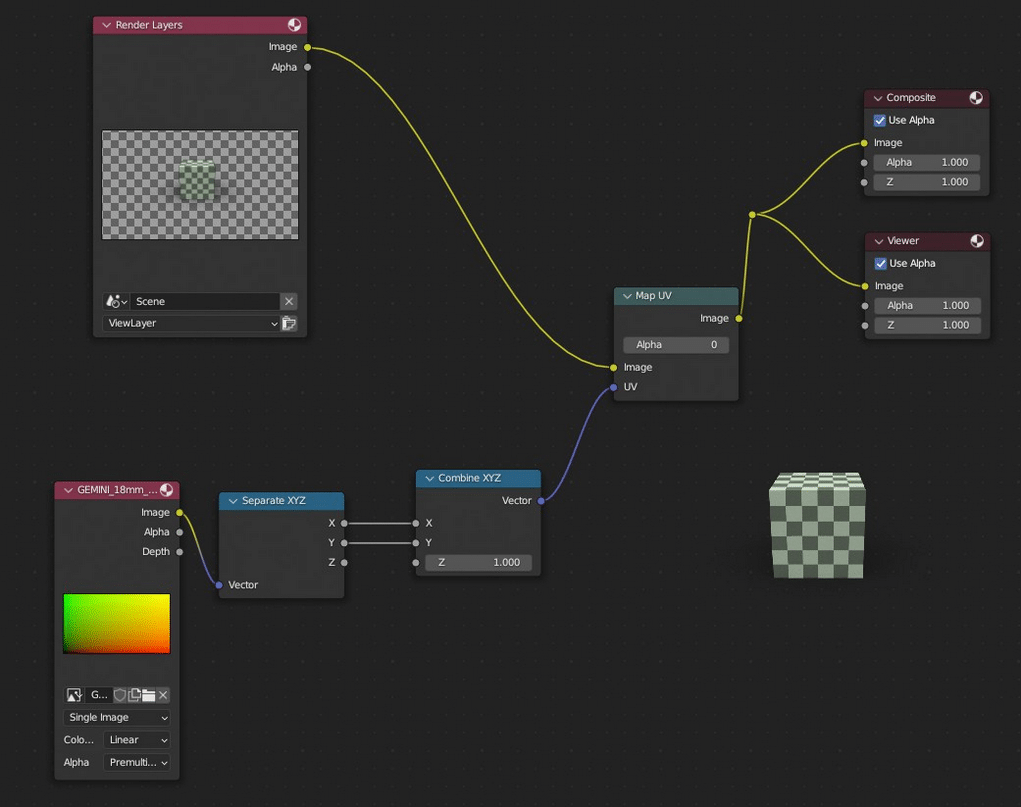This screenshot has height=807, width=1021.
Task: Click the Render Layers preview thumbnail
Action: tap(200, 185)
